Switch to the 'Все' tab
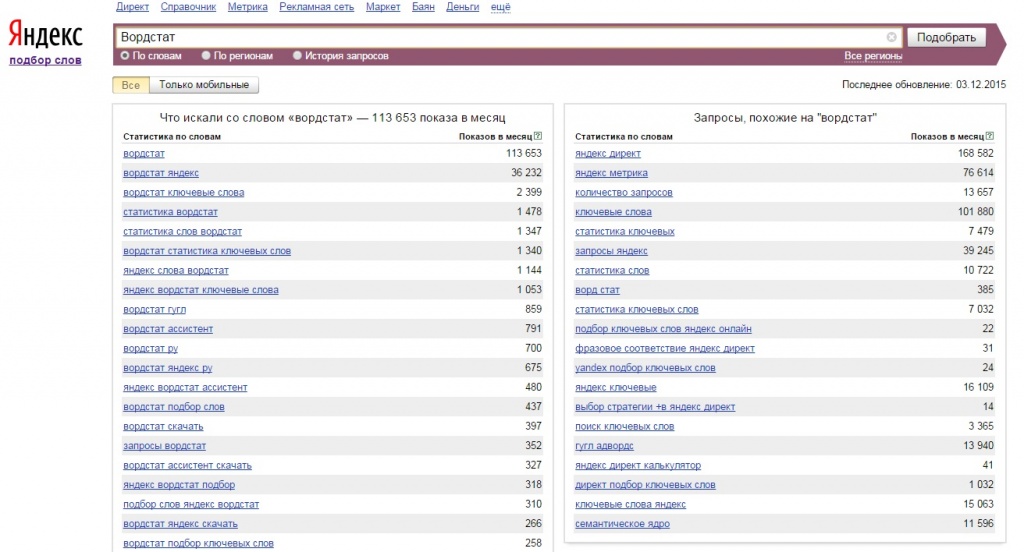The height and width of the screenshot is (552, 1024). pyautogui.click(x=131, y=85)
